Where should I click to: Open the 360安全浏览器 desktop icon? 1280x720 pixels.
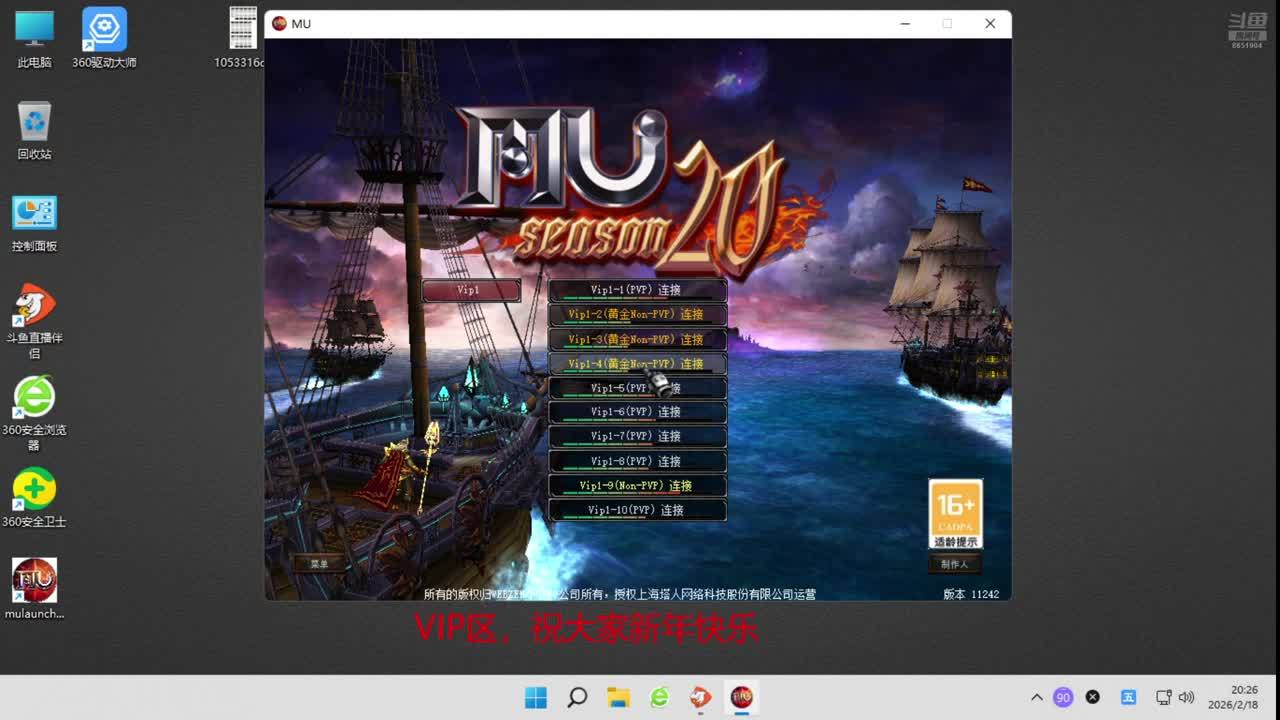34,397
